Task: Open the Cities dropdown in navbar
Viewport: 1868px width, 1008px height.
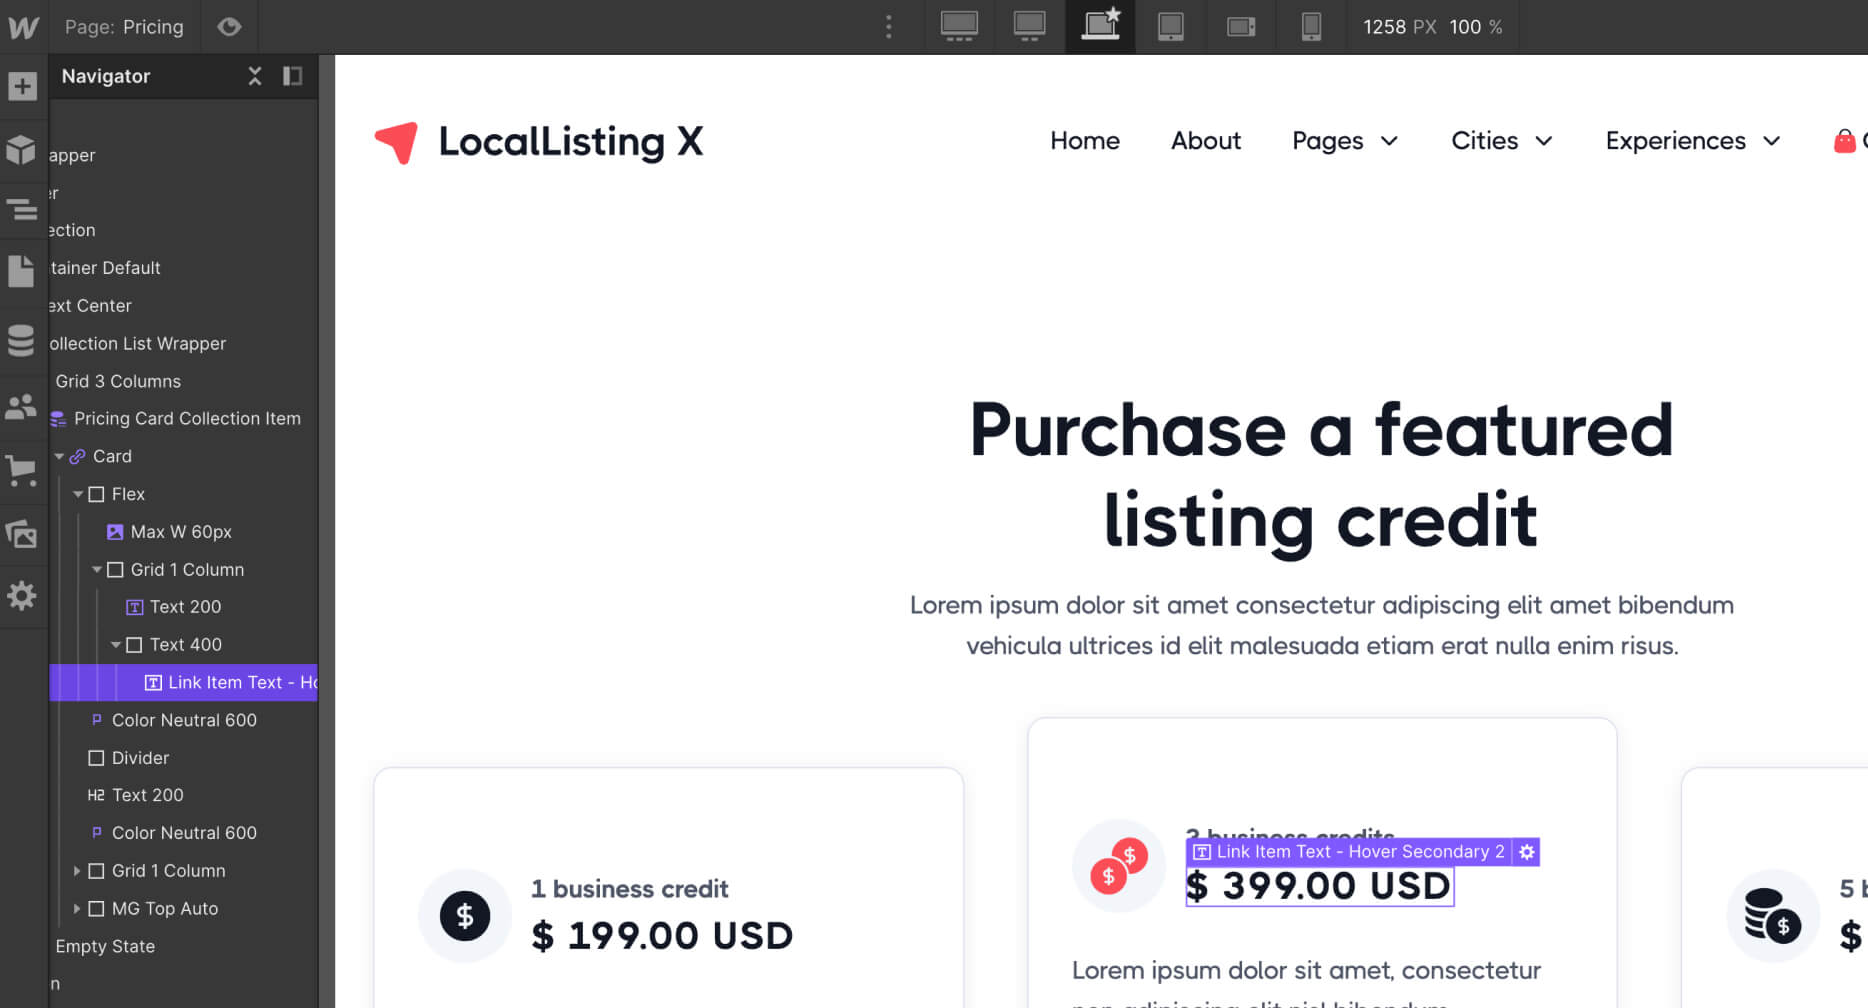Action: (x=1501, y=141)
